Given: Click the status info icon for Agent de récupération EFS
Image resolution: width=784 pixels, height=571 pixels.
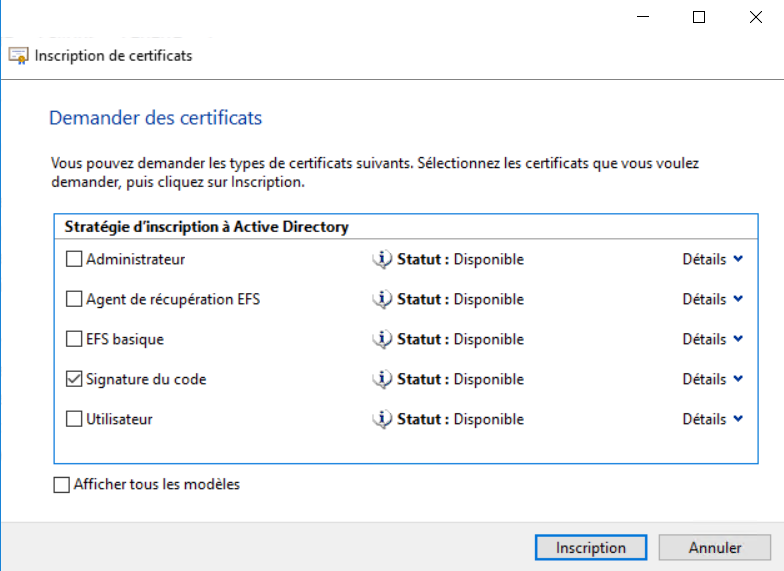Looking at the screenshot, I should [381, 299].
